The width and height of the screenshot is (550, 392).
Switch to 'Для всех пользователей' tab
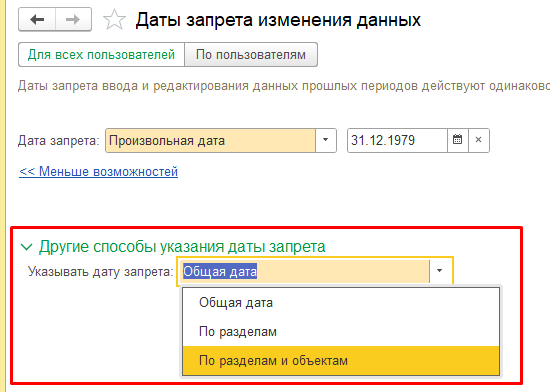[x=101, y=55]
